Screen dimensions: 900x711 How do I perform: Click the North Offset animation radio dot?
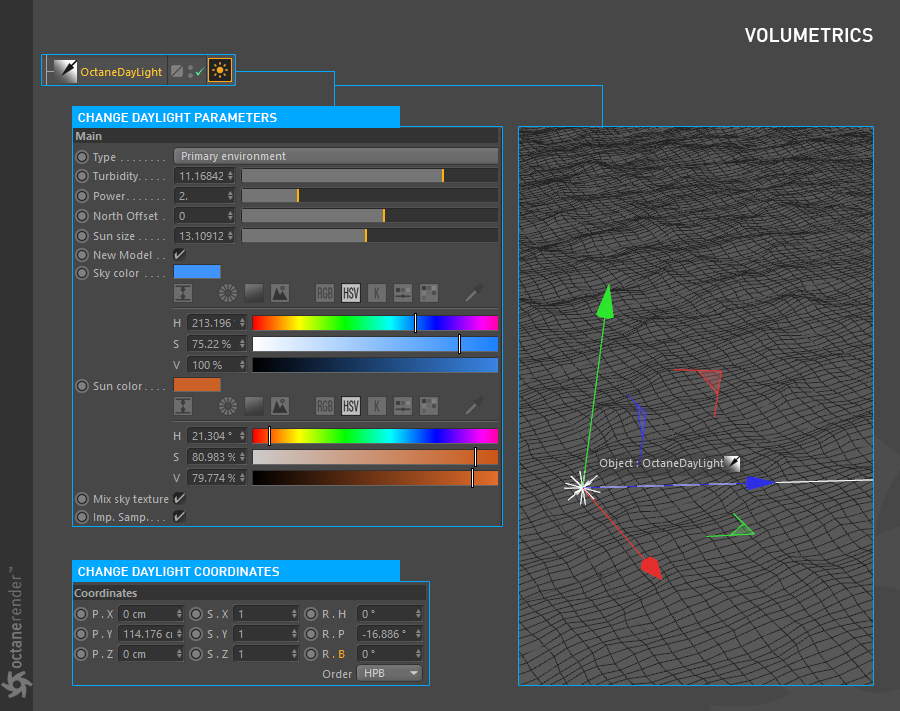point(82,216)
